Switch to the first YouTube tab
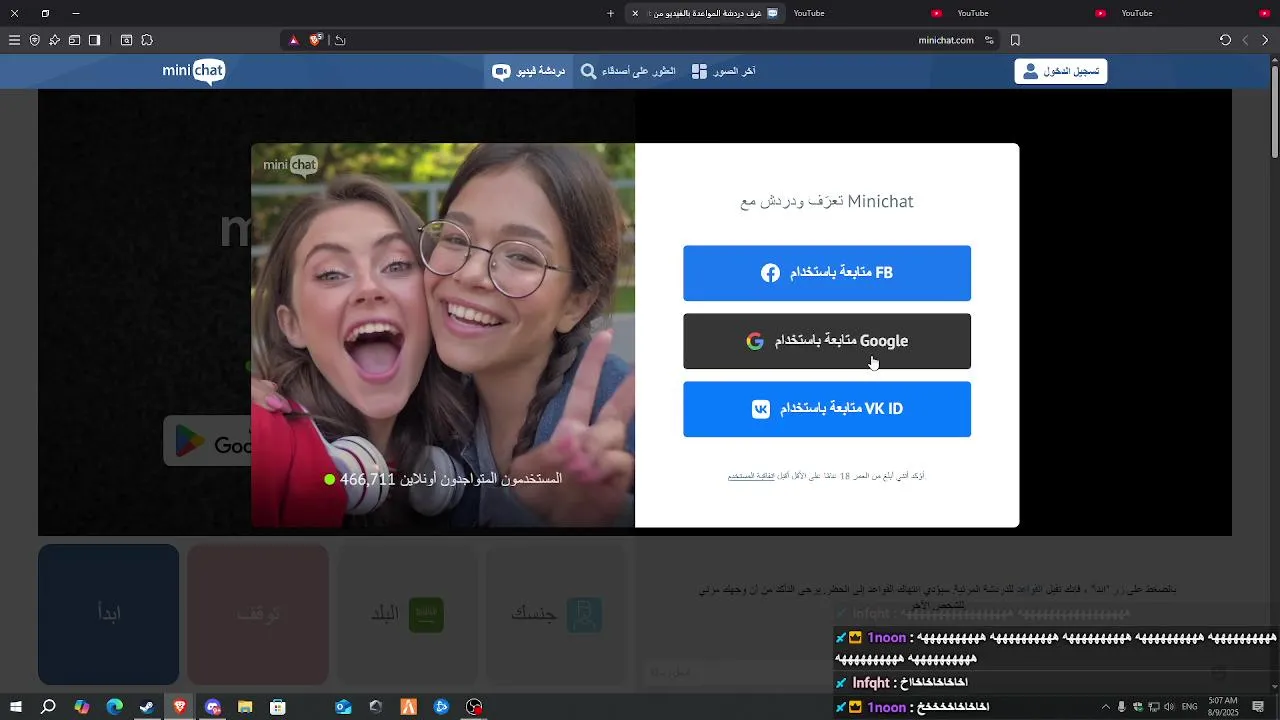The width and height of the screenshot is (1280, 720). pos(866,13)
